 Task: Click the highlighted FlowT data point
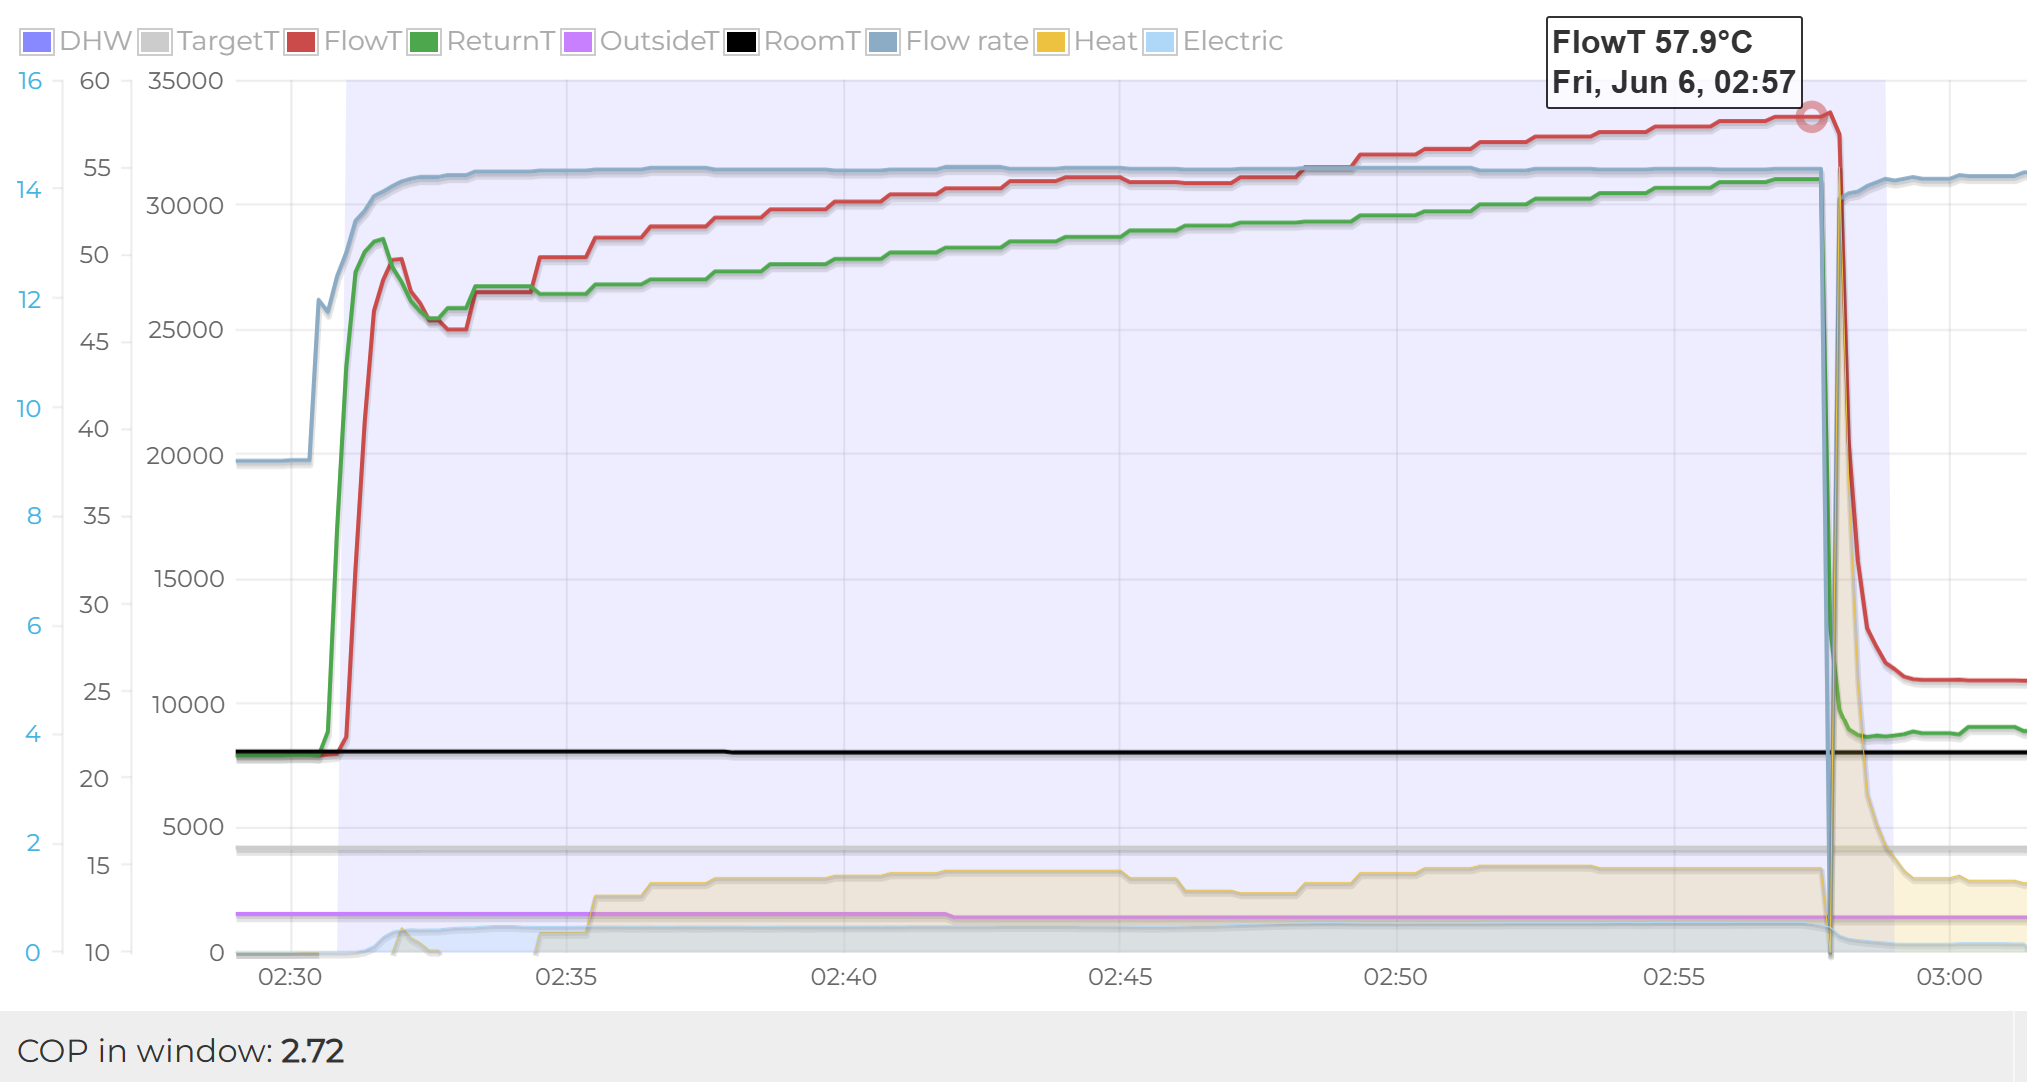point(1811,117)
